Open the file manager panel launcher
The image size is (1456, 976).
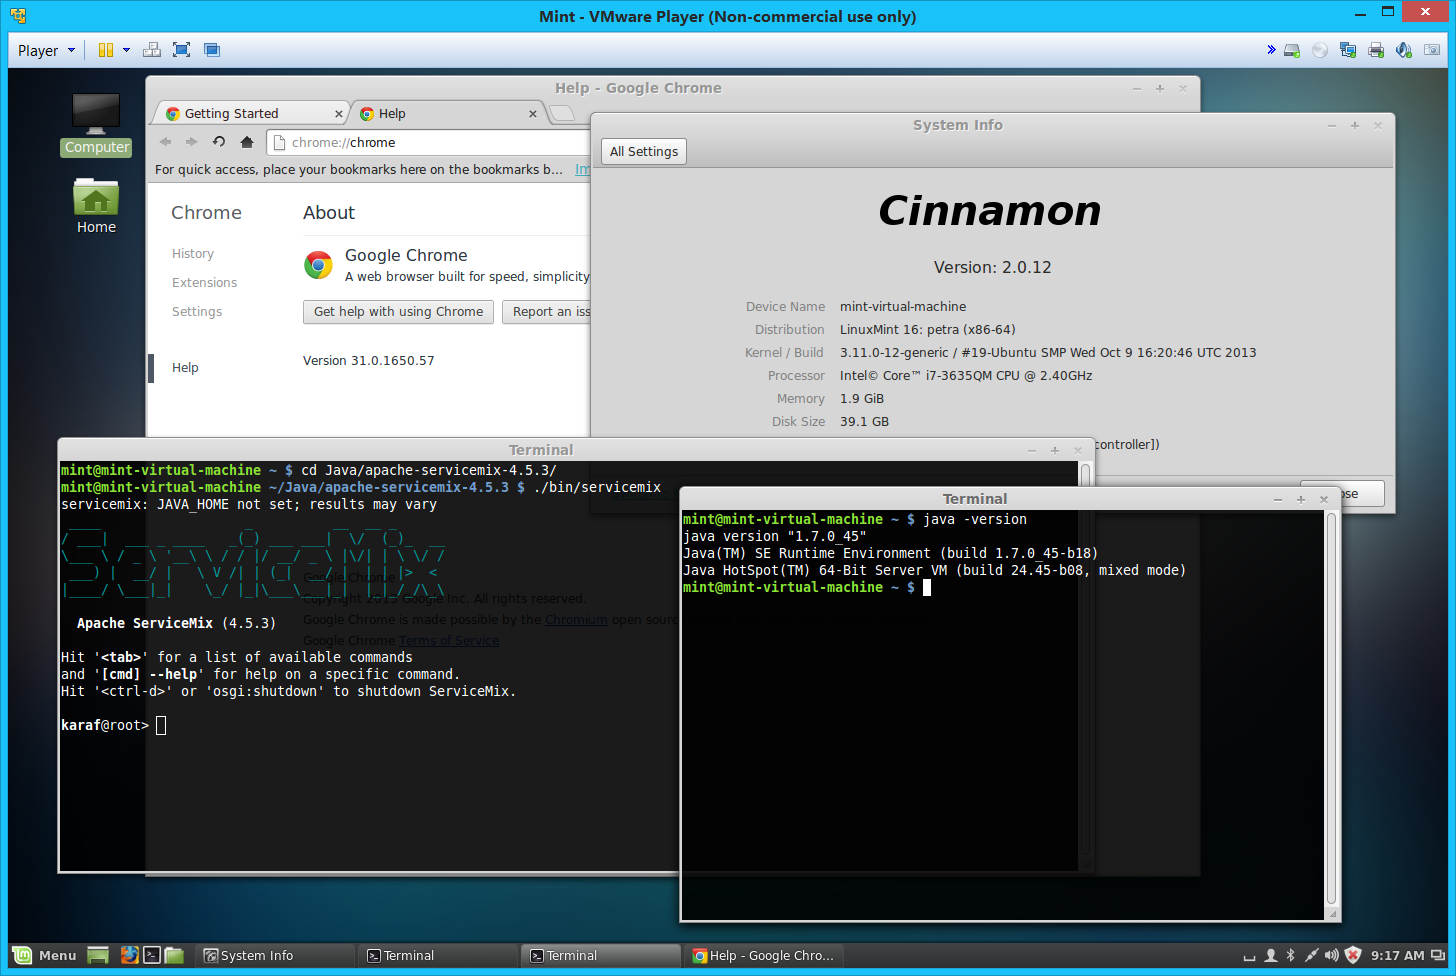[175, 955]
